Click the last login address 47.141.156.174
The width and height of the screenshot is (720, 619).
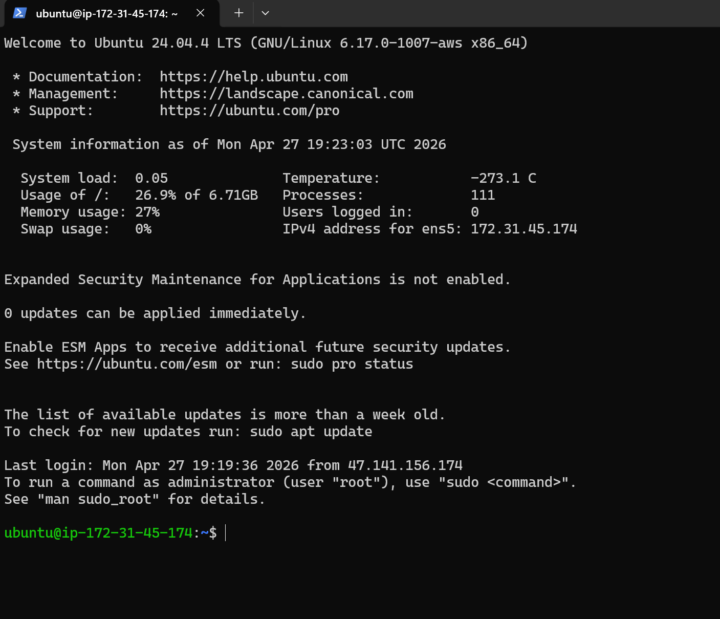[405, 466]
